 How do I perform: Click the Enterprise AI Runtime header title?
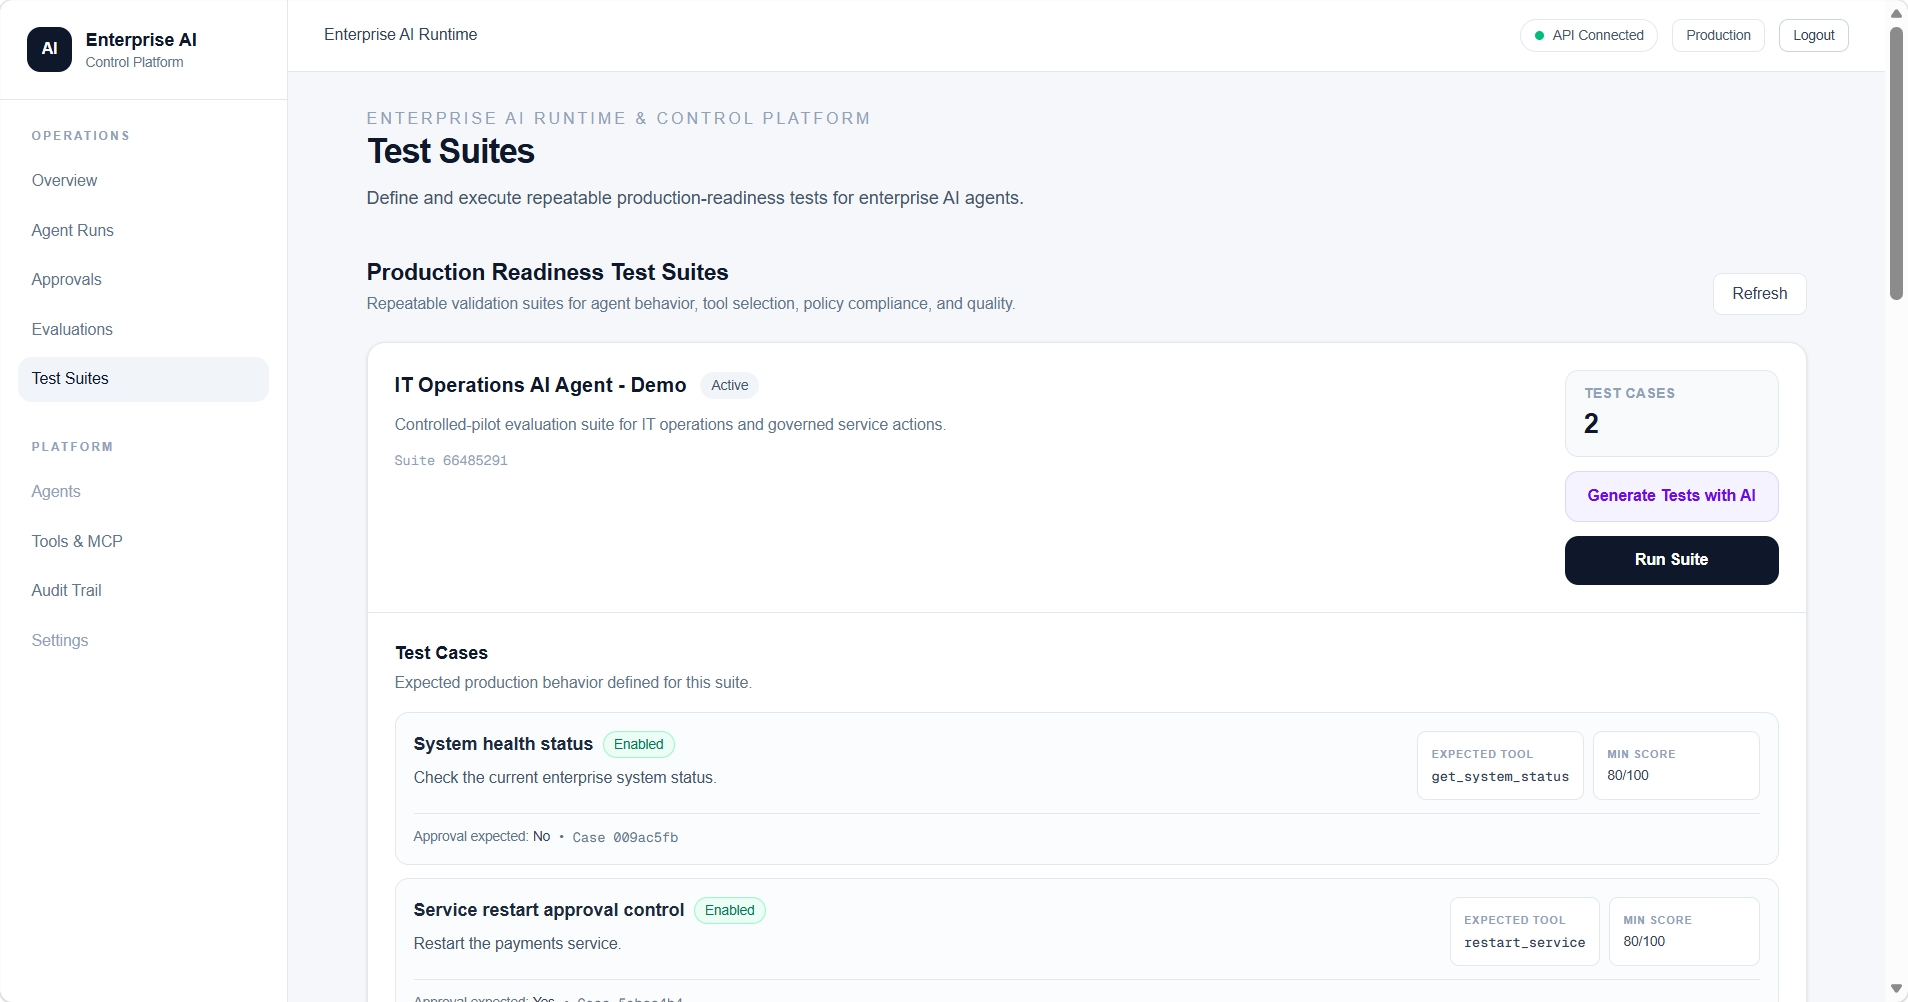[400, 35]
